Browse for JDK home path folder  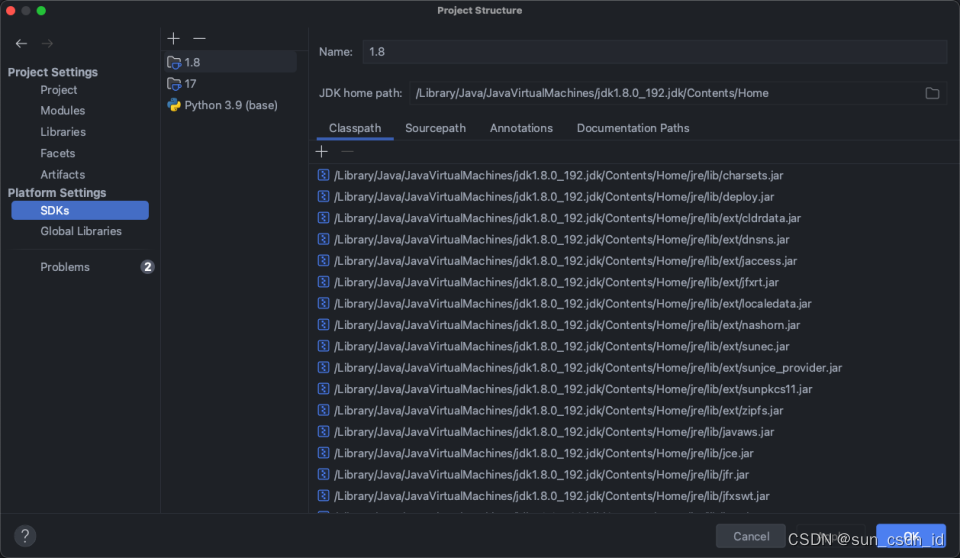(x=932, y=93)
